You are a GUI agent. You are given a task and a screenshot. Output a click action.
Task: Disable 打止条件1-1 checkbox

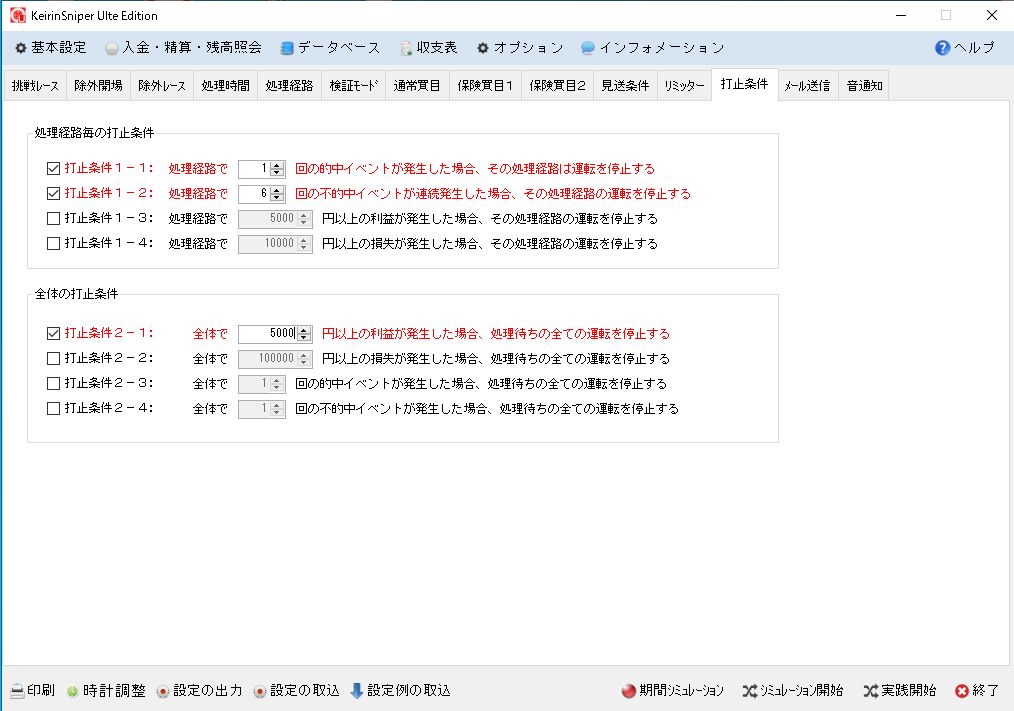pyautogui.click(x=54, y=169)
